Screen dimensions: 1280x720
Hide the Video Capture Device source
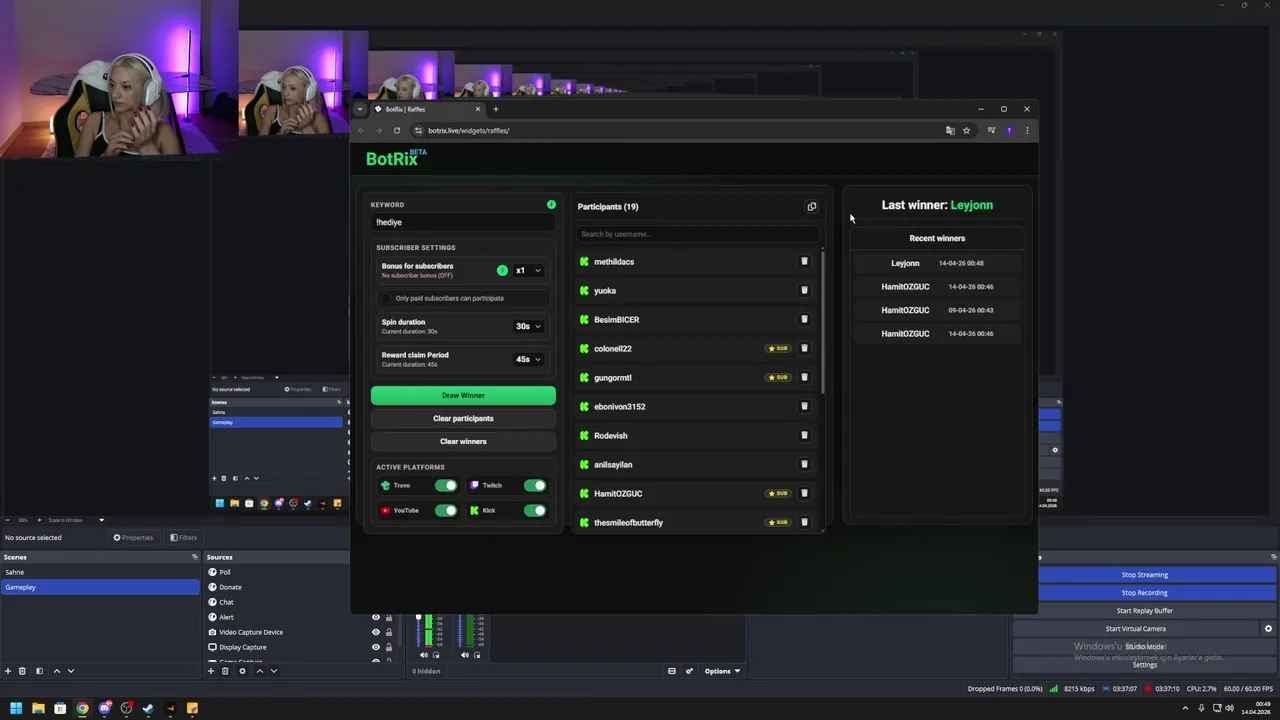coord(376,632)
